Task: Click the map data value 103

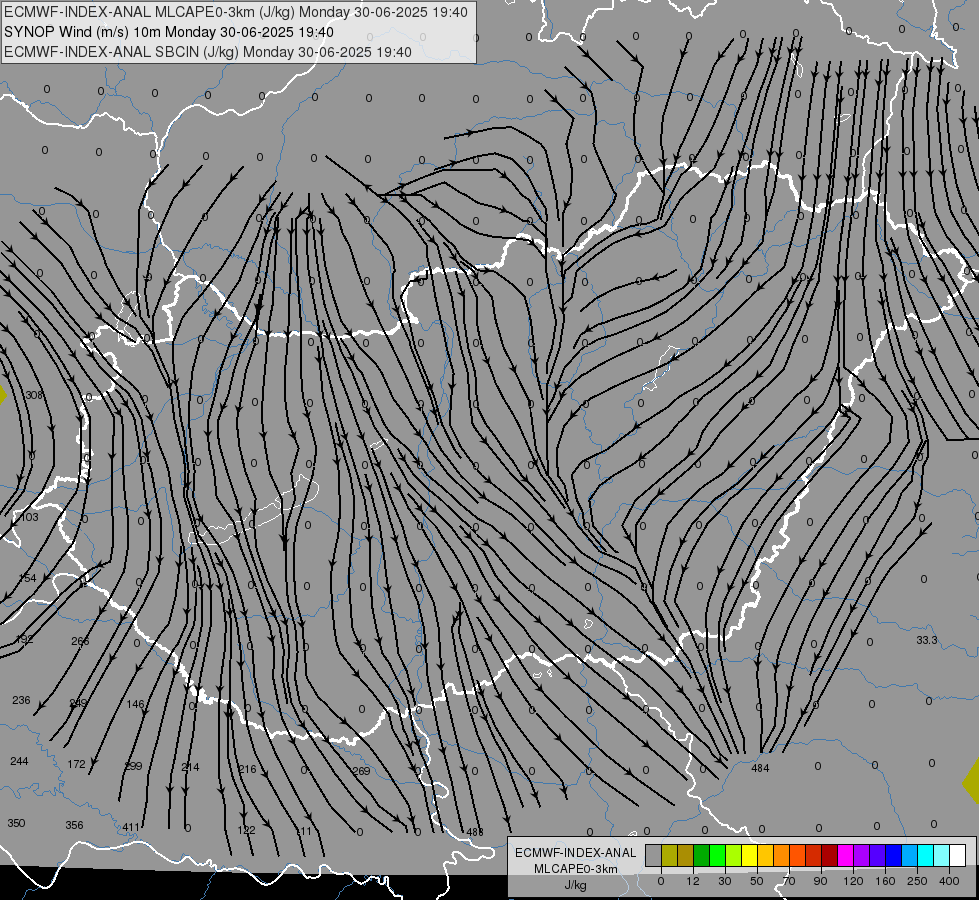Action: [x=29, y=517]
